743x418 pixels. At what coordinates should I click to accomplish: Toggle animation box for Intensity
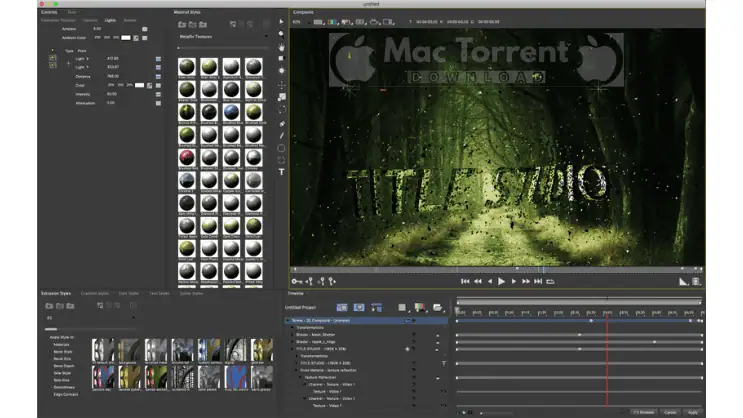pyautogui.click(x=158, y=94)
